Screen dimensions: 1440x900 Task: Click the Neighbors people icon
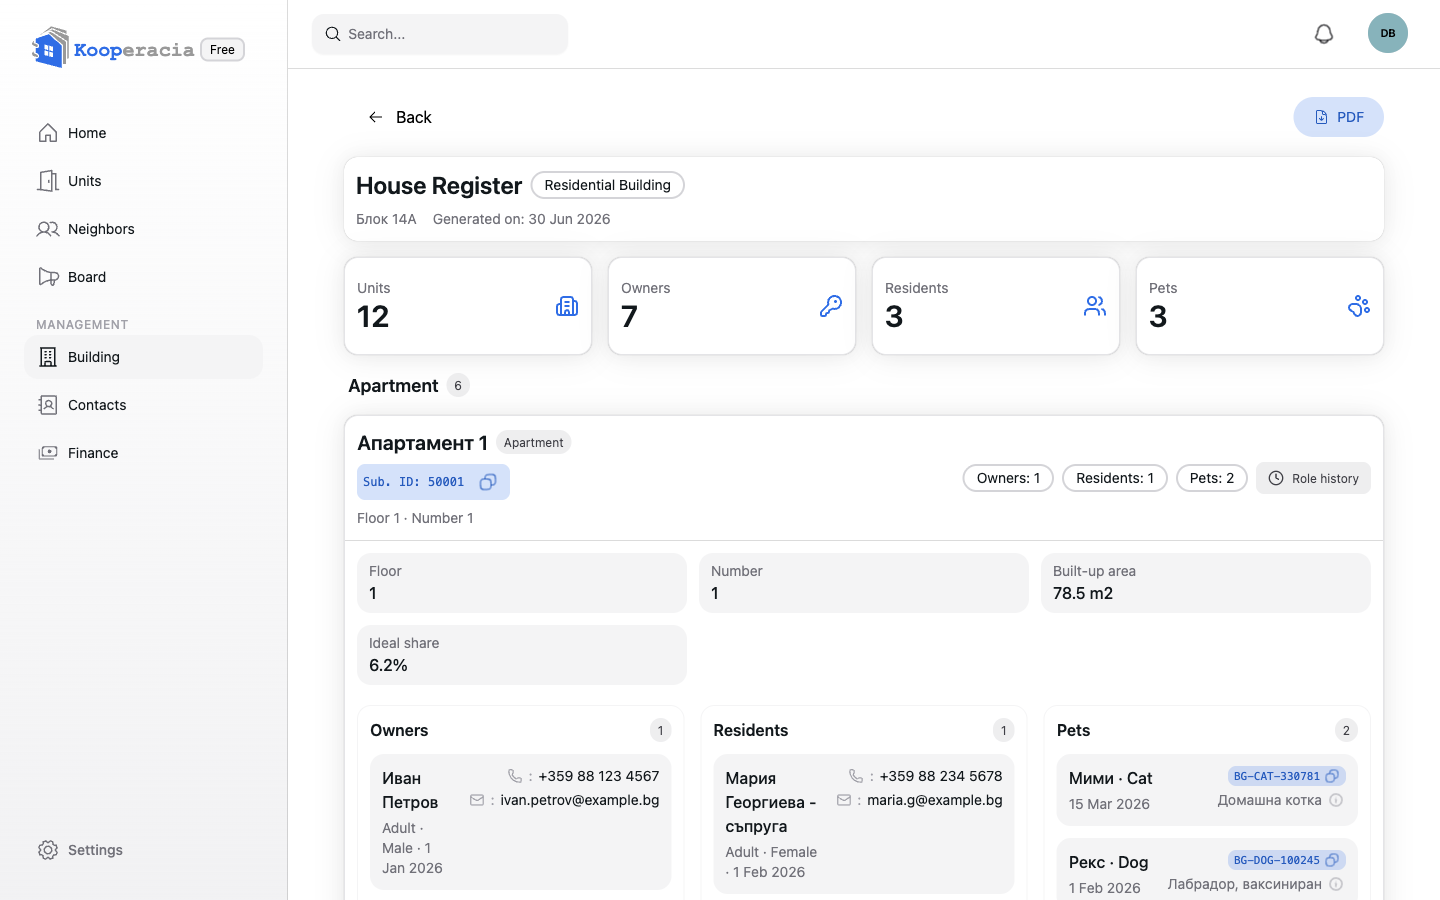pyautogui.click(x=48, y=229)
